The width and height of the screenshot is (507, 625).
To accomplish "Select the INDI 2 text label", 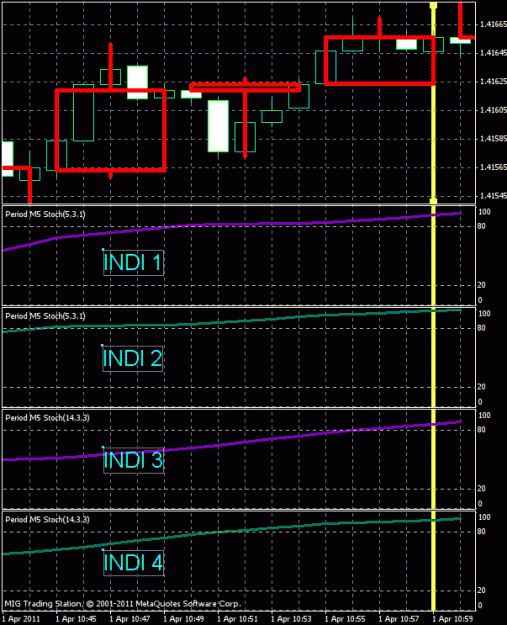I will 132,358.
